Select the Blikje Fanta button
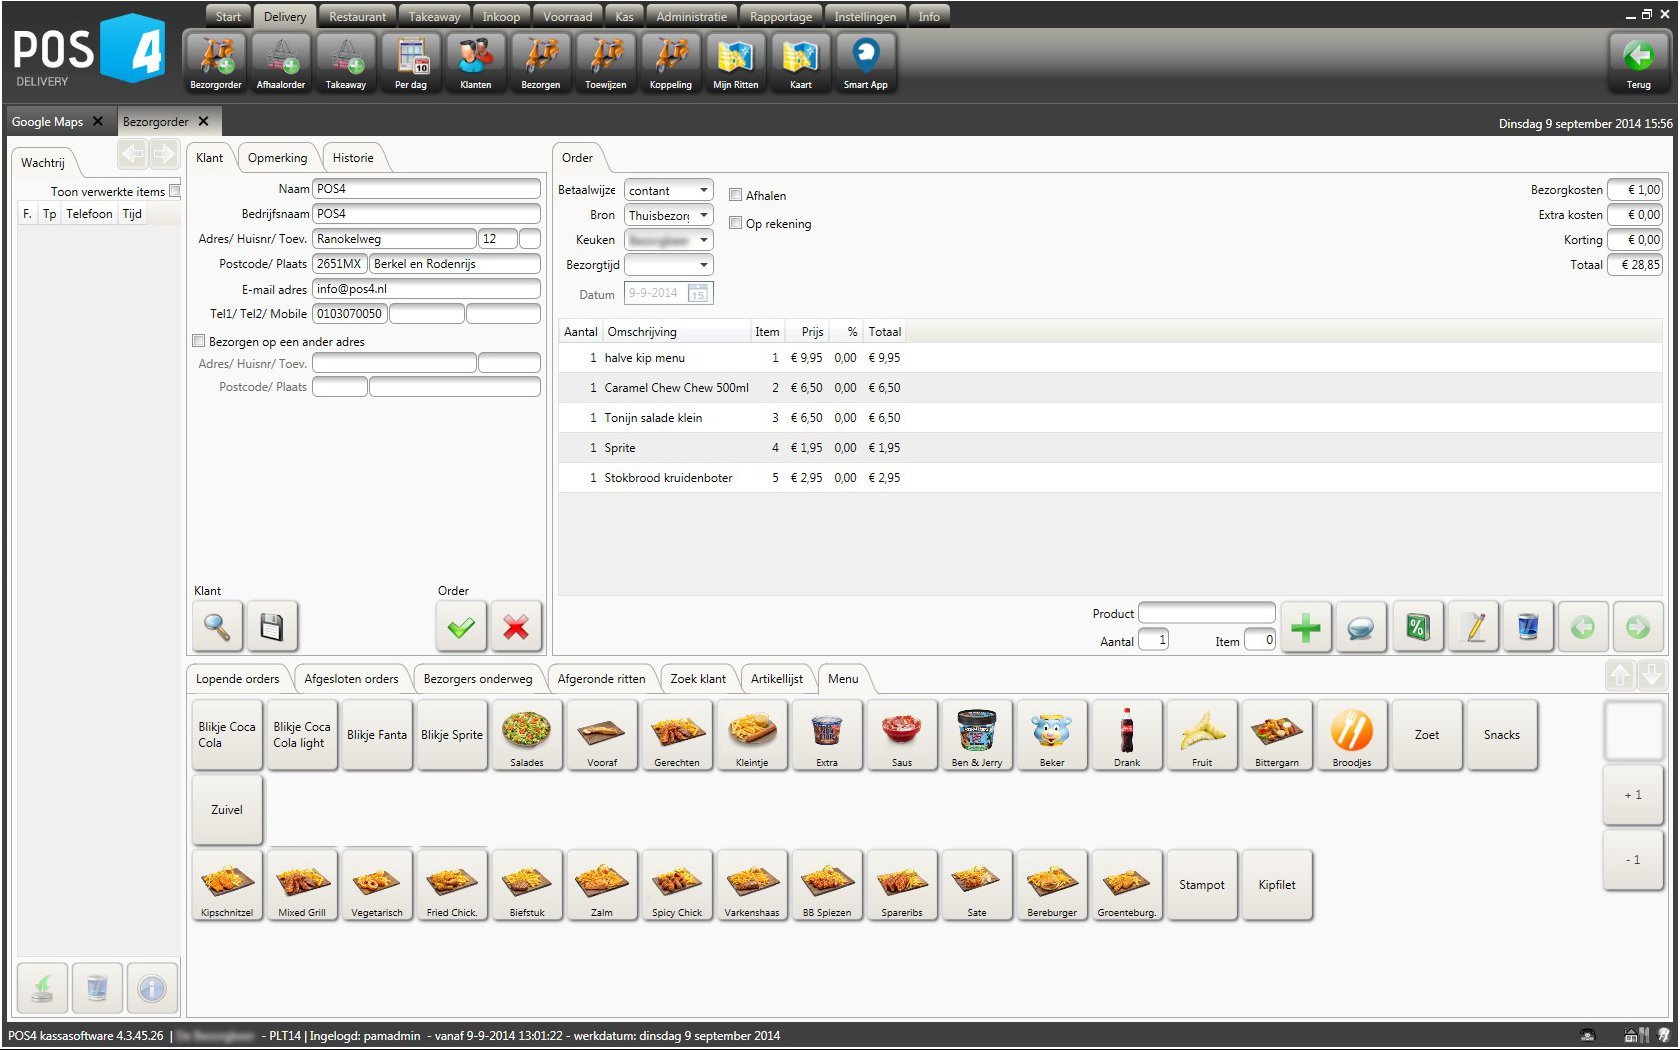 tap(377, 735)
